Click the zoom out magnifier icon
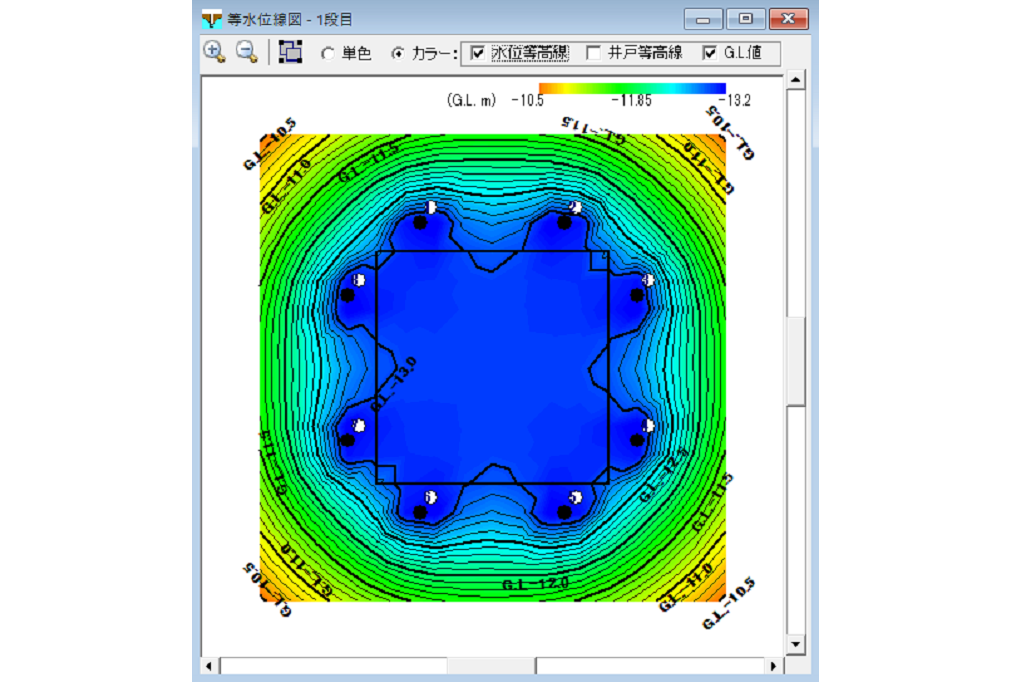1024x682 pixels. [247, 52]
